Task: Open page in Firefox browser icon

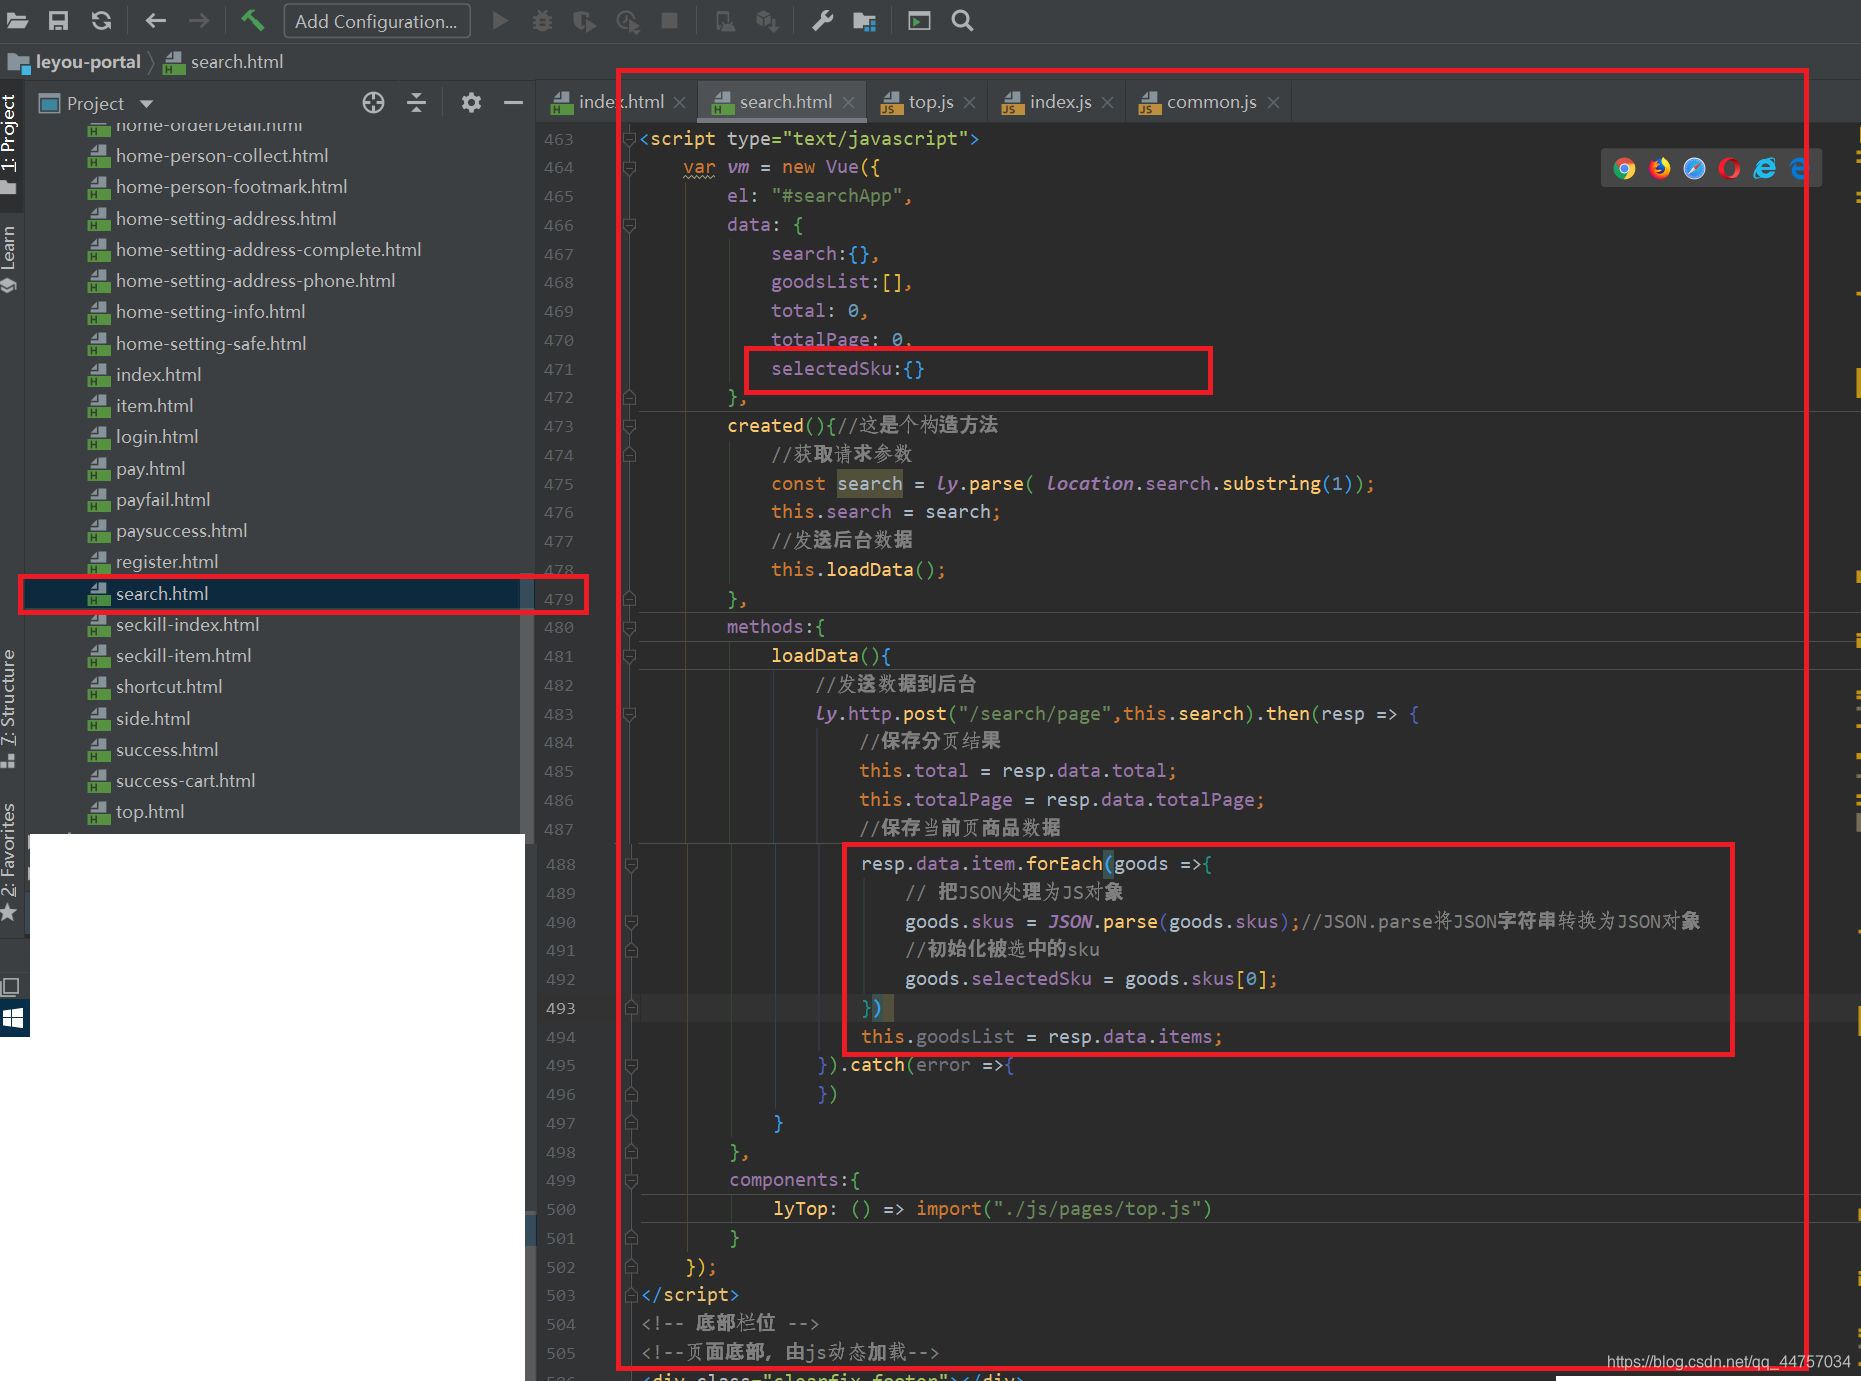Action: (x=1660, y=168)
